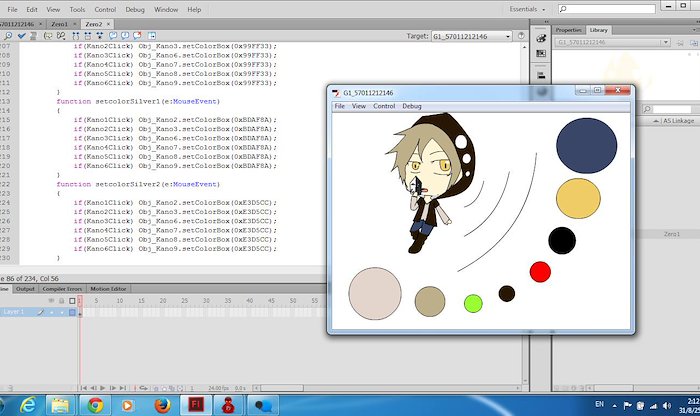This screenshot has width=700, height=416.
Task: Click the Find magnifier icon in script toolbar
Action: pos(8,36)
